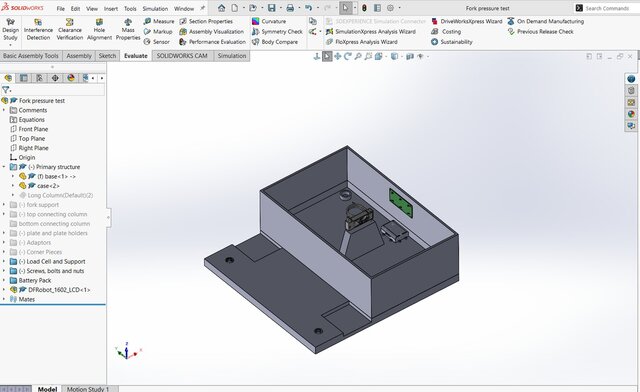This screenshot has width=640, height=392.
Task: Select the Measure tool
Action: 159,21
